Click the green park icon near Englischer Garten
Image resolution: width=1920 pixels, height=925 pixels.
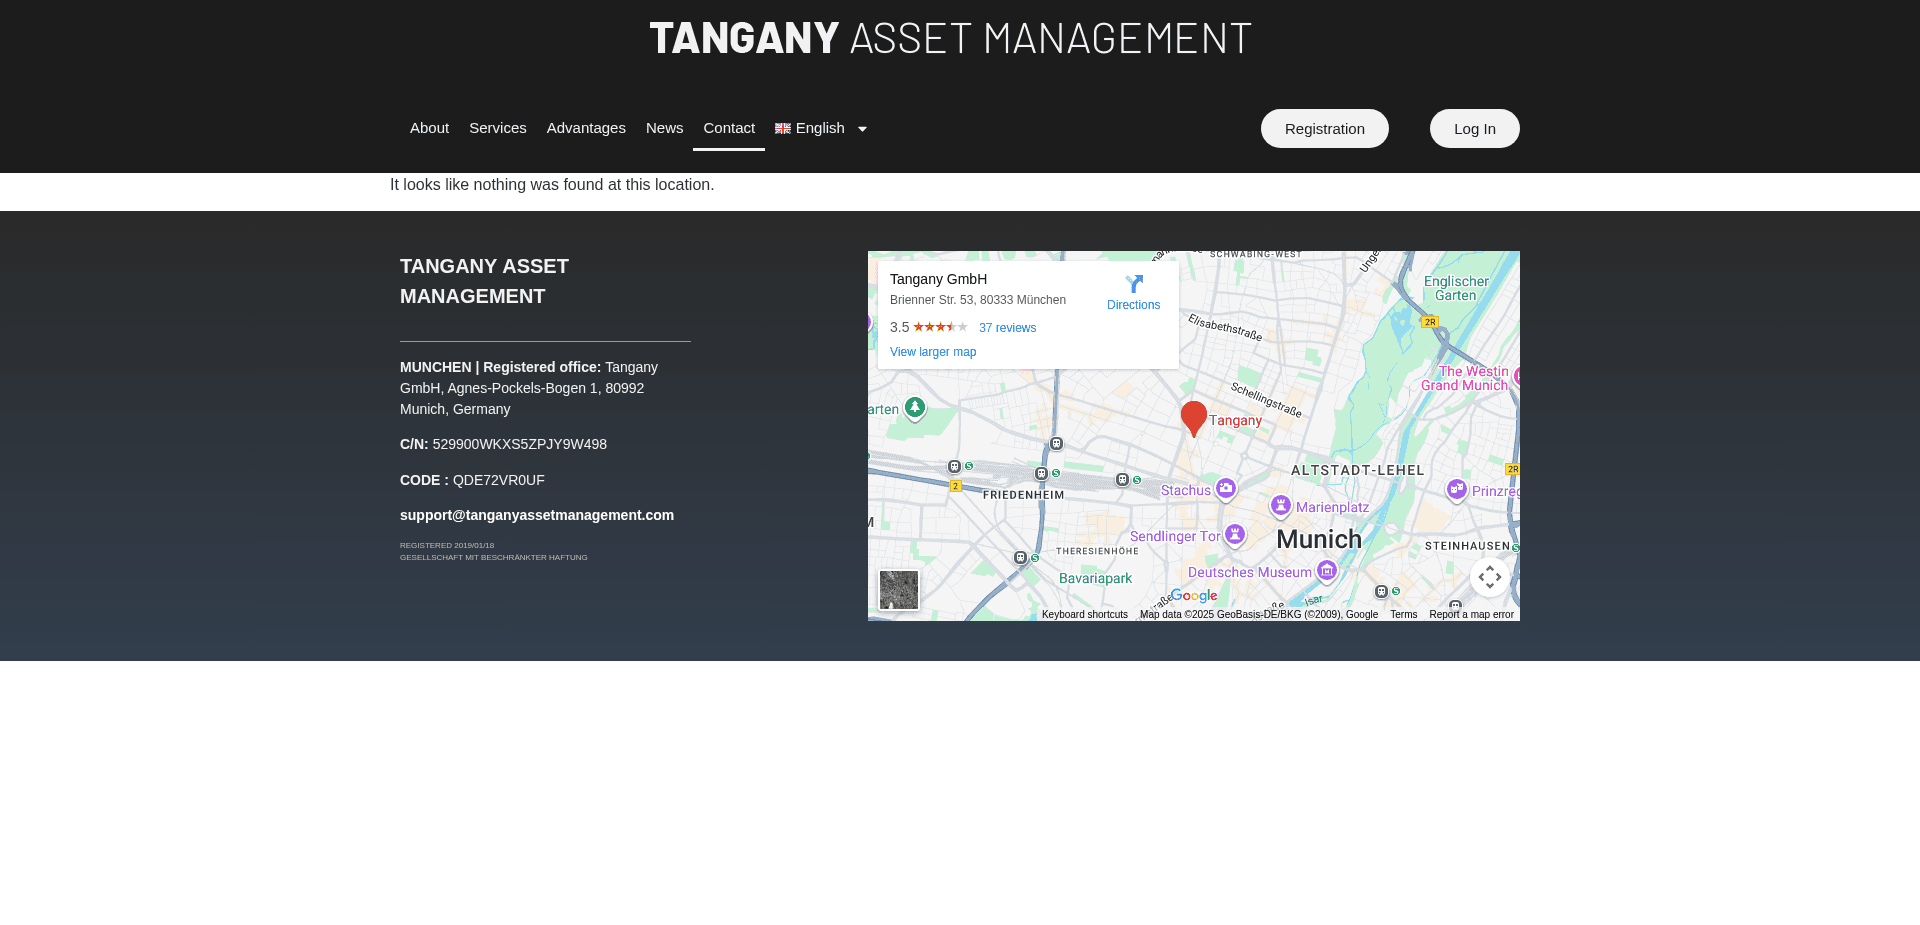click(914, 408)
